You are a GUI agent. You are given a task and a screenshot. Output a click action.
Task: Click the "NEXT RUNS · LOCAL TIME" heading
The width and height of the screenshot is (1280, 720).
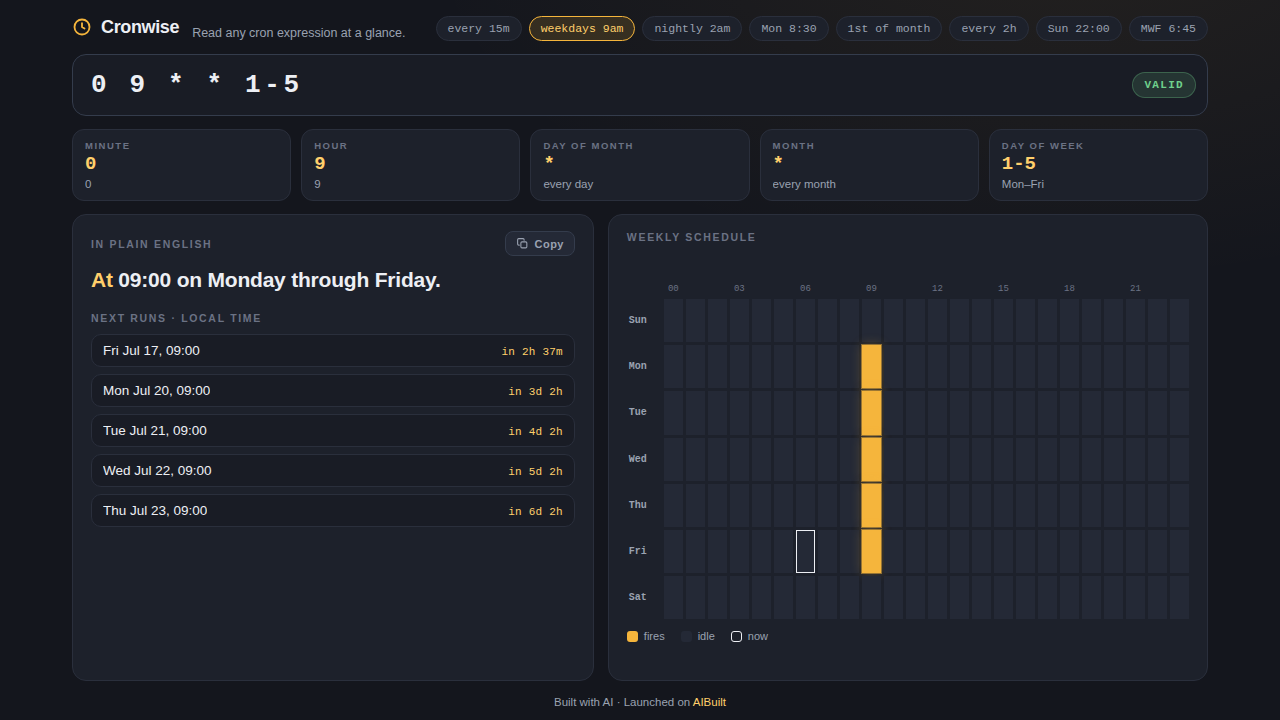176,318
